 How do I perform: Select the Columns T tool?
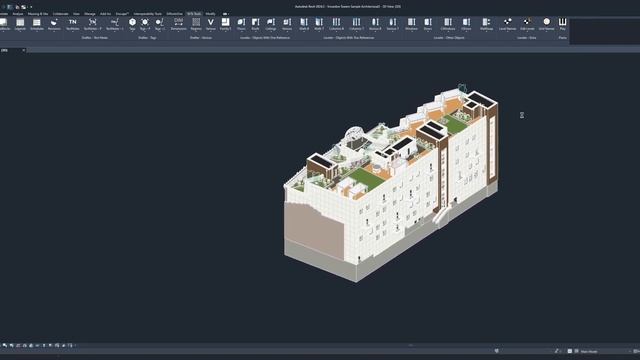[x=356, y=24]
